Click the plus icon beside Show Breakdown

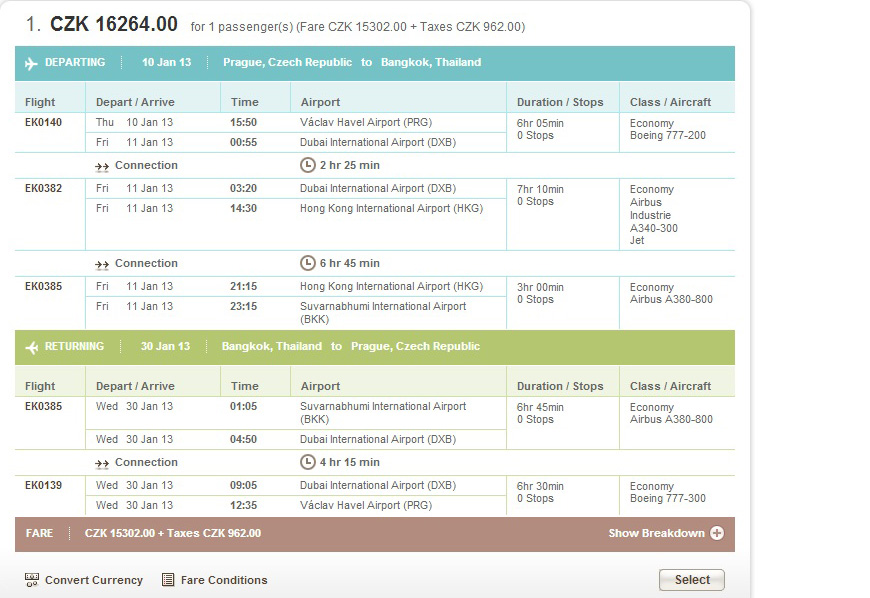pyautogui.click(x=717, y=533)
